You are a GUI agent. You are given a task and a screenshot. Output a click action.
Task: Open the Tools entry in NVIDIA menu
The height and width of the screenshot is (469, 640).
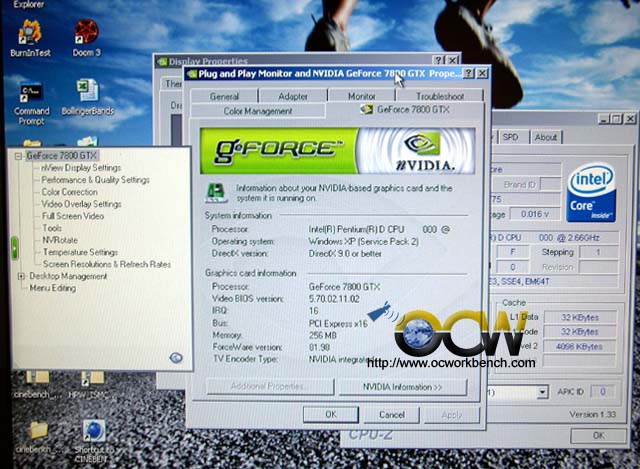[52, 228]
